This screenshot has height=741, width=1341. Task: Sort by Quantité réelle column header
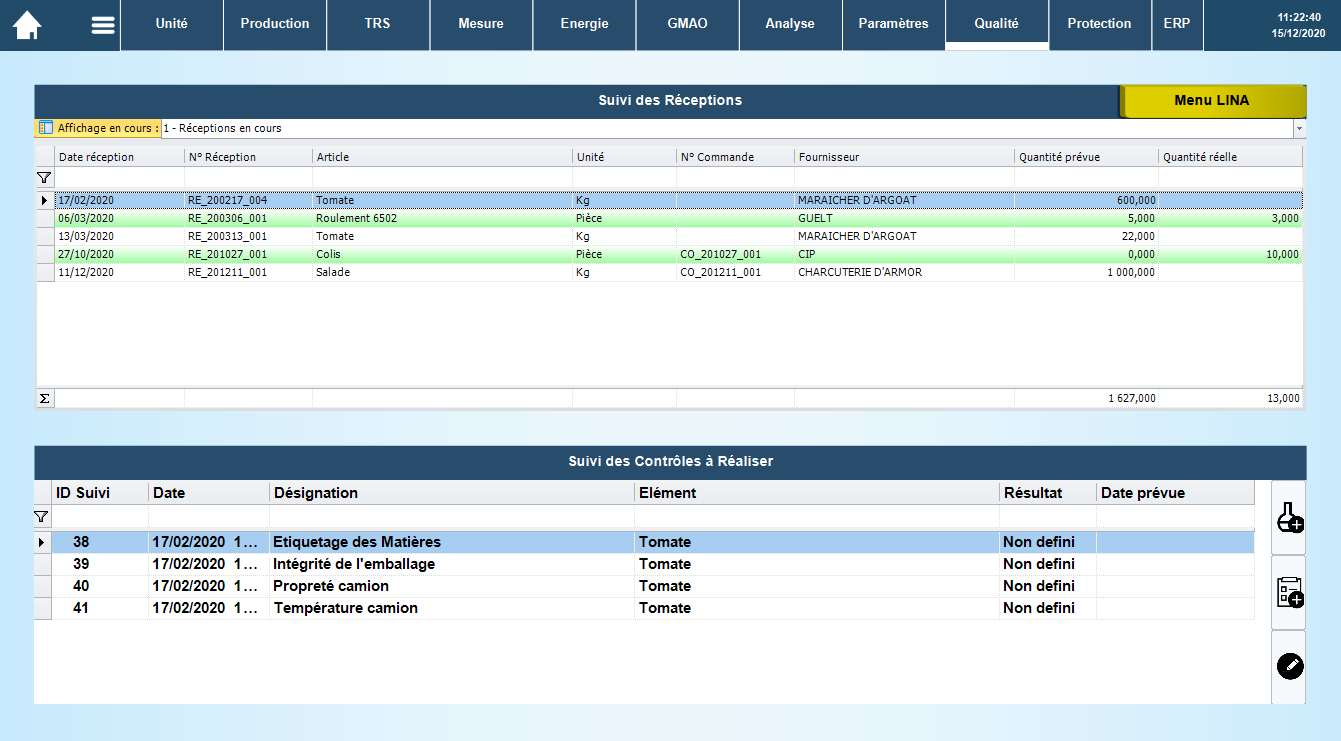tap(1231, 157)
